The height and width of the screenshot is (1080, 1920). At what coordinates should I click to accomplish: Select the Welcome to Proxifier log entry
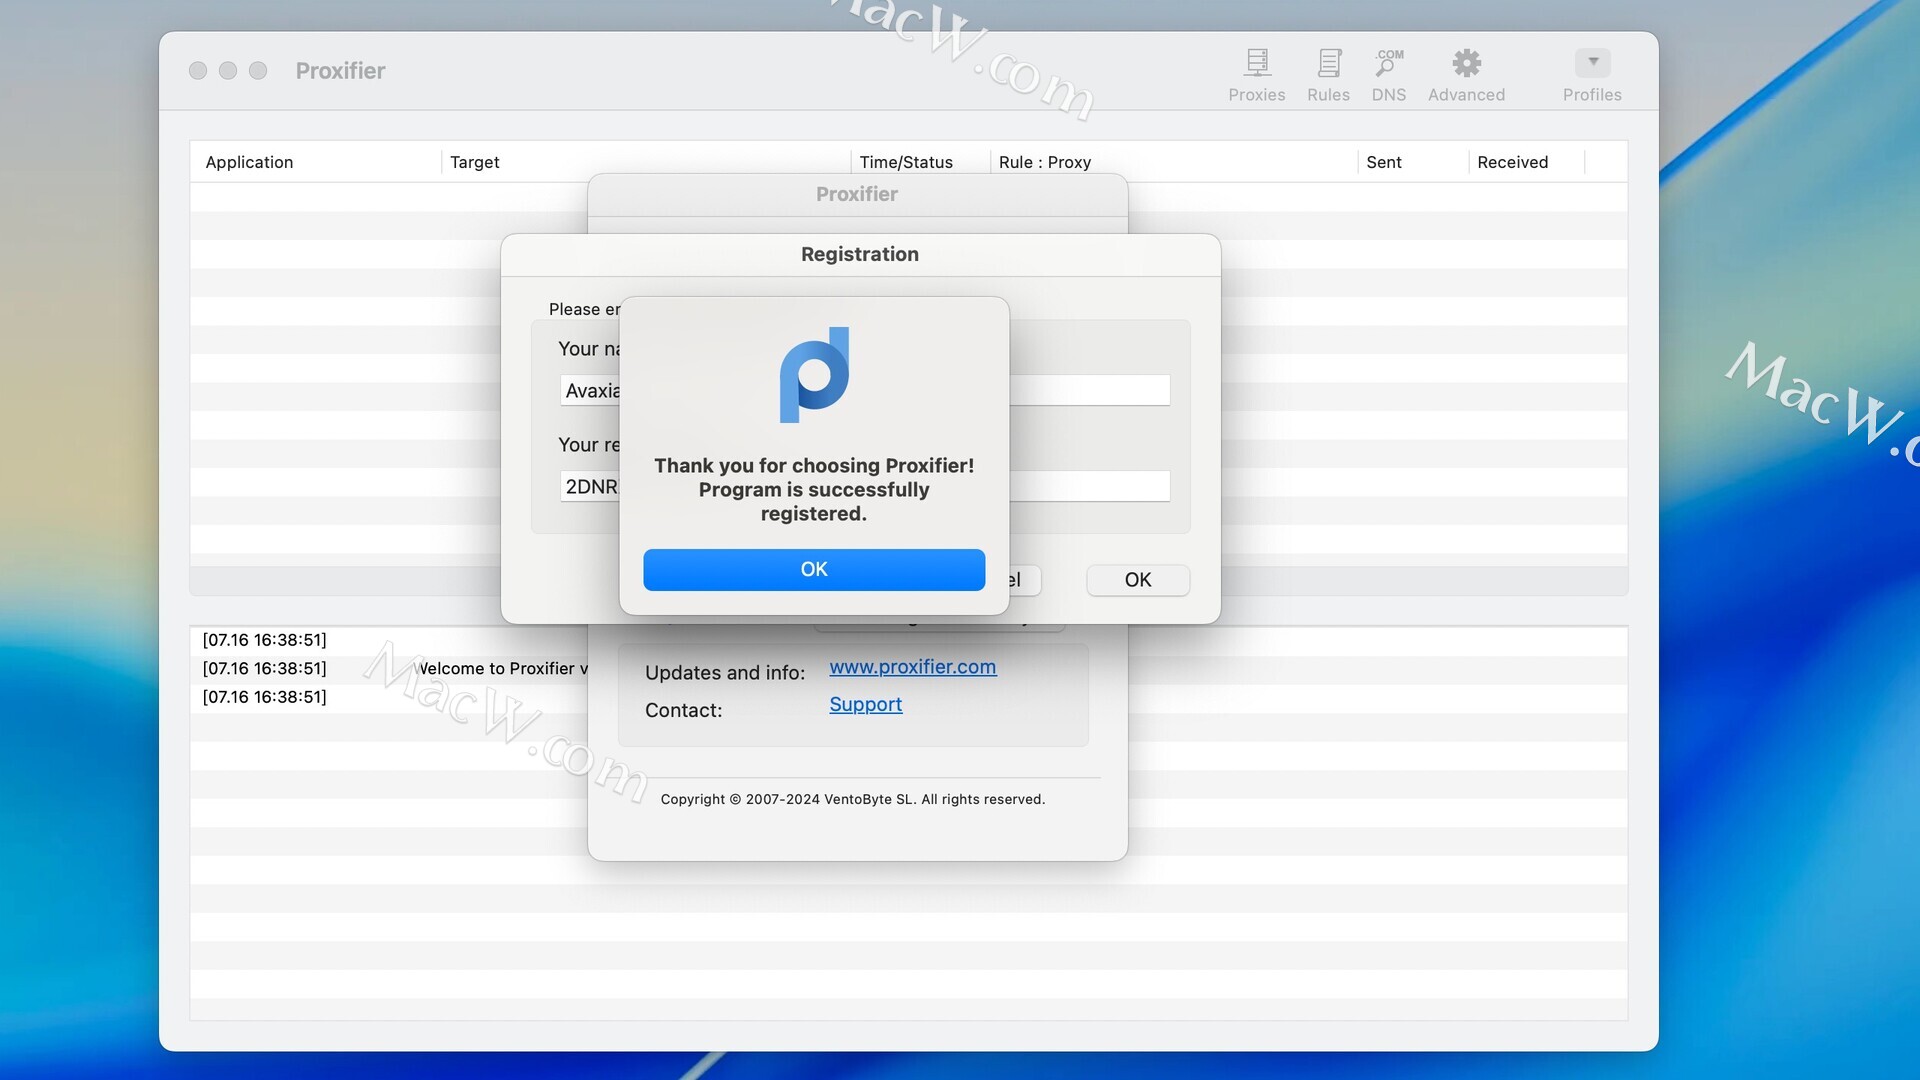click(x=500, y=668)
